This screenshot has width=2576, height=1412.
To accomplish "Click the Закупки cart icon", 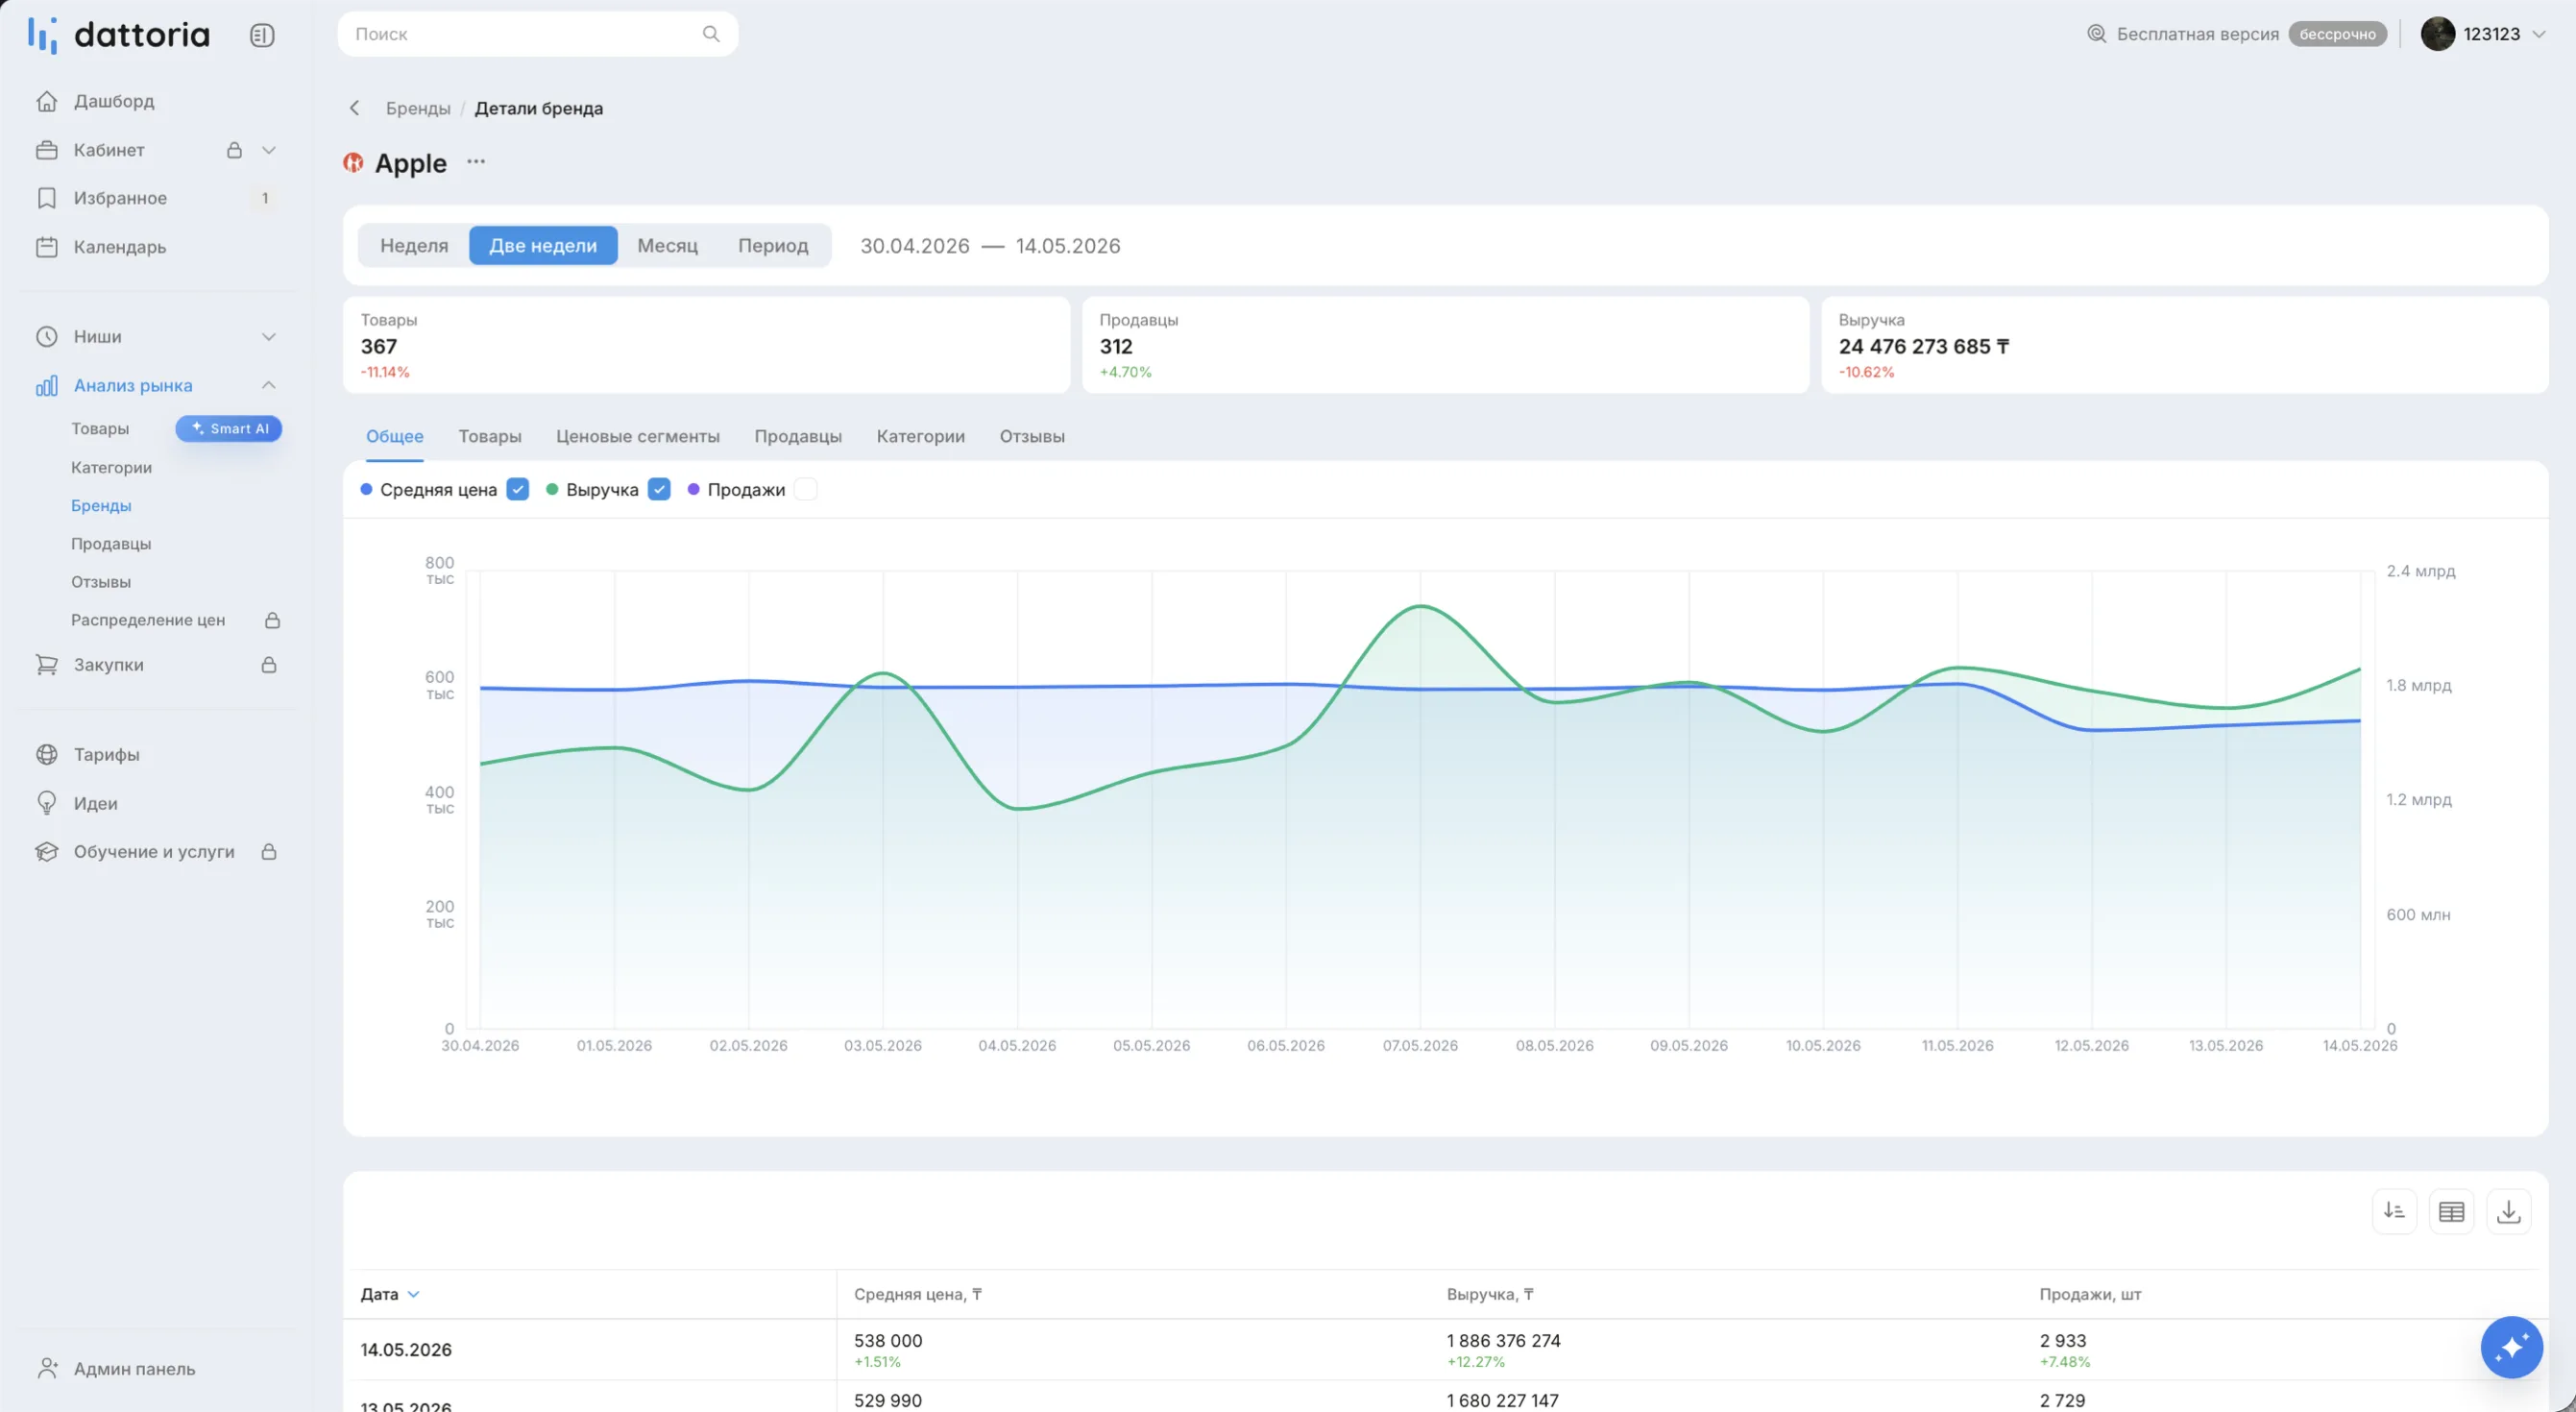I will point(47,665).
